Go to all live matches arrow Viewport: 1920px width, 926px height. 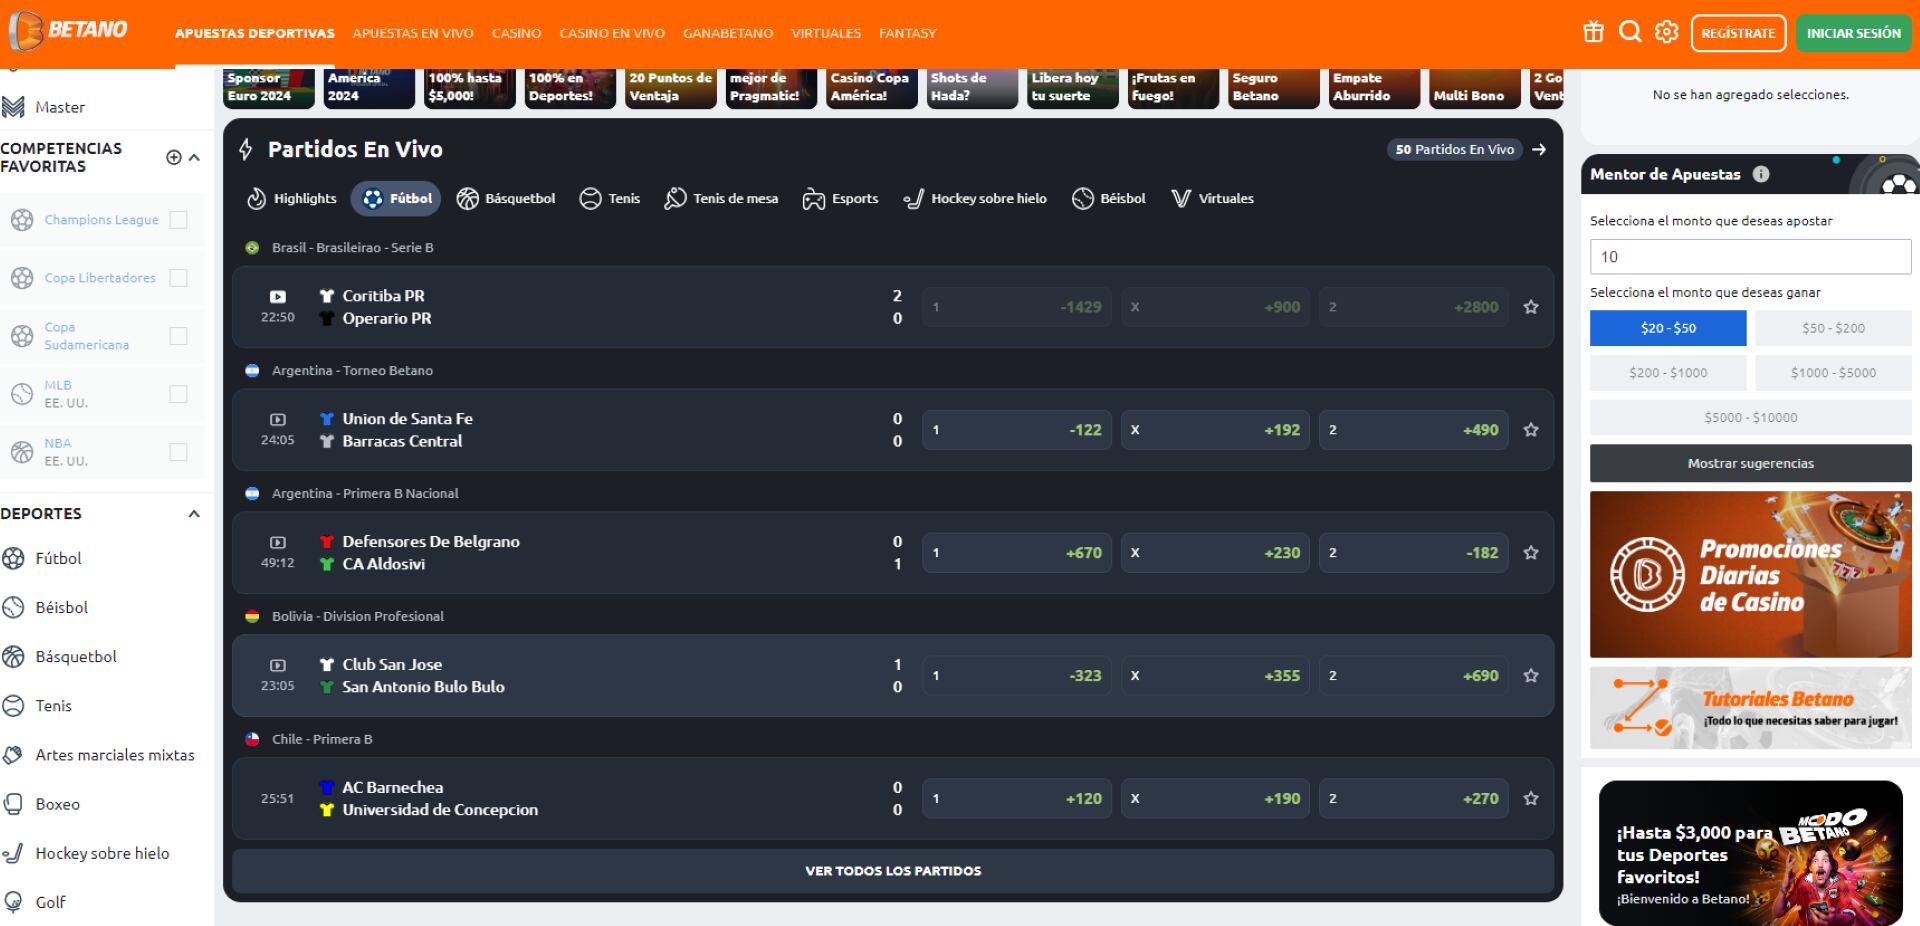1539,149
